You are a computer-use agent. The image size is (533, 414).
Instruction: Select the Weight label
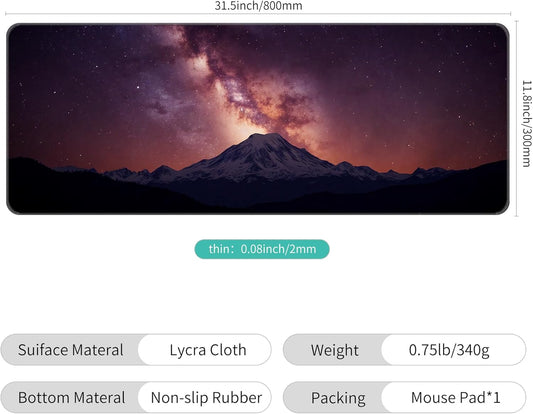click(x=334, y=350)
